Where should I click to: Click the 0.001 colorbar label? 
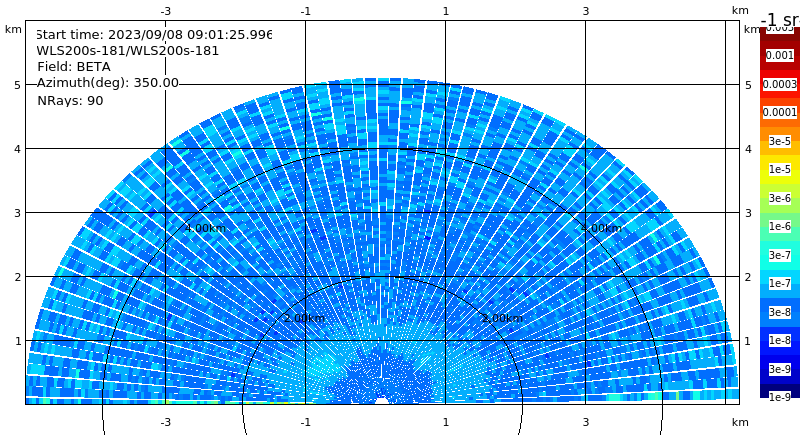(780, 55)
